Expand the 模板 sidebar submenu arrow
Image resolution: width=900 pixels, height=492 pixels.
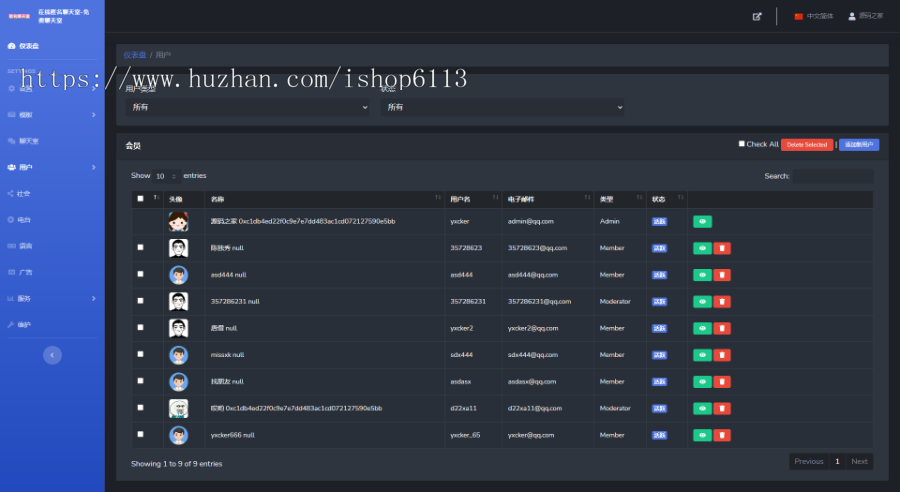pos(94,115)
